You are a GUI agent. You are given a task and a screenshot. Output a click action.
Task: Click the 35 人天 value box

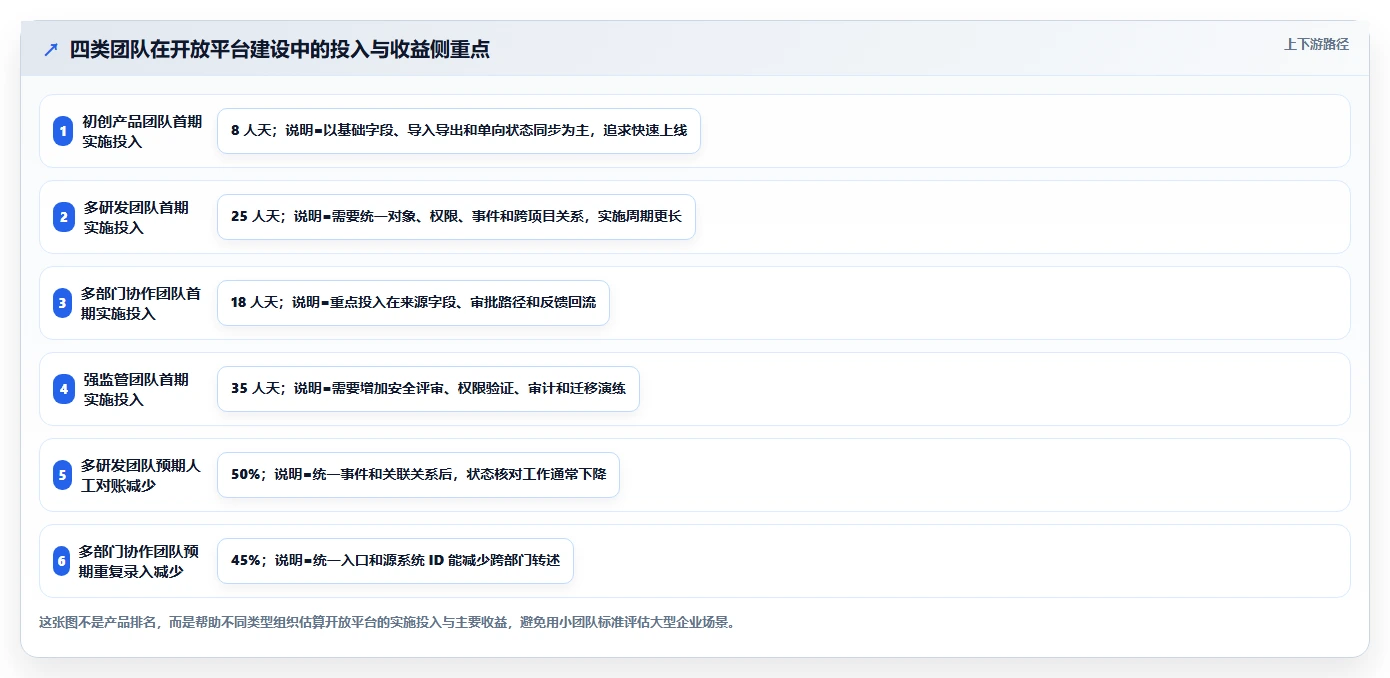(428, 389)
